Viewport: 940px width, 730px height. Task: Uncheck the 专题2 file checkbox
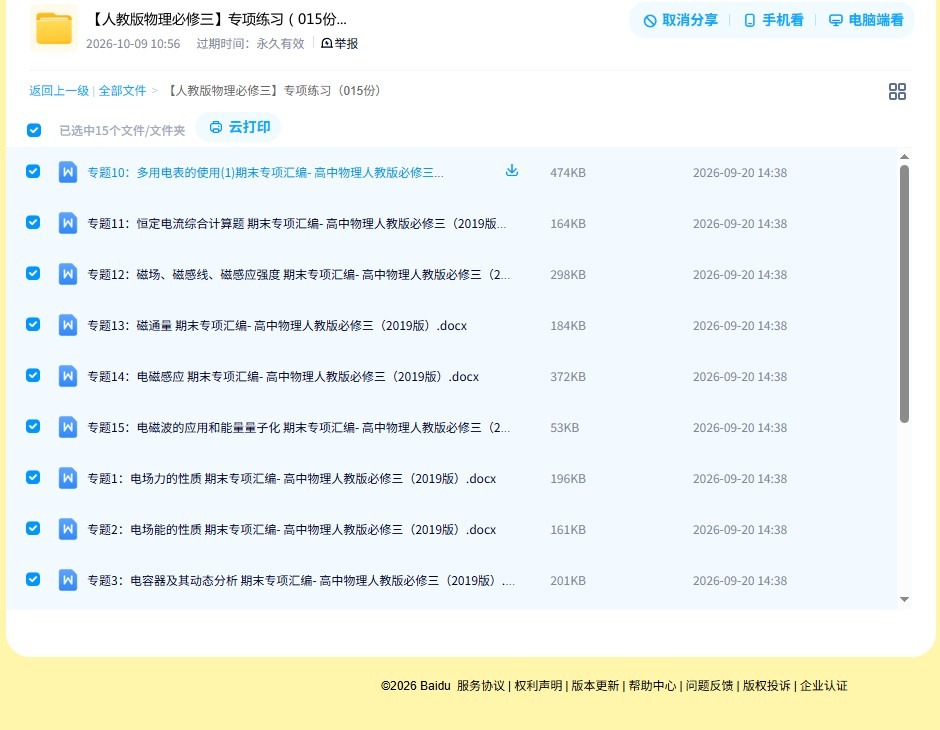33,528
